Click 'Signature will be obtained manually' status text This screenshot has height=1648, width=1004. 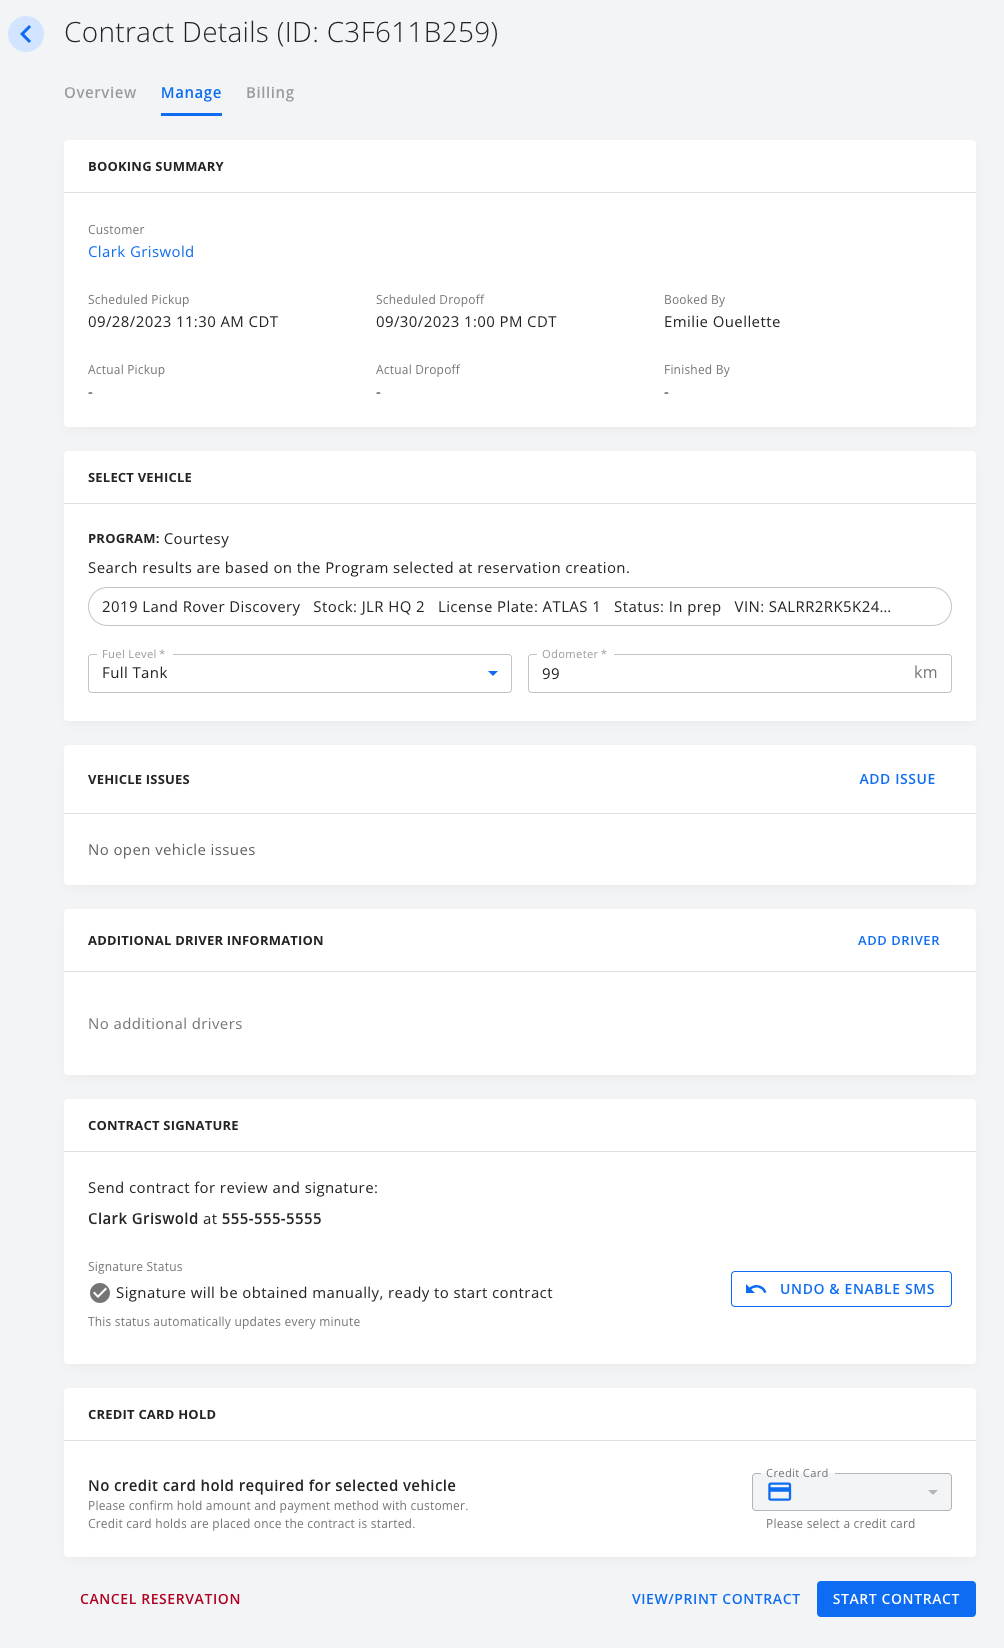(x=334, y=1293)
